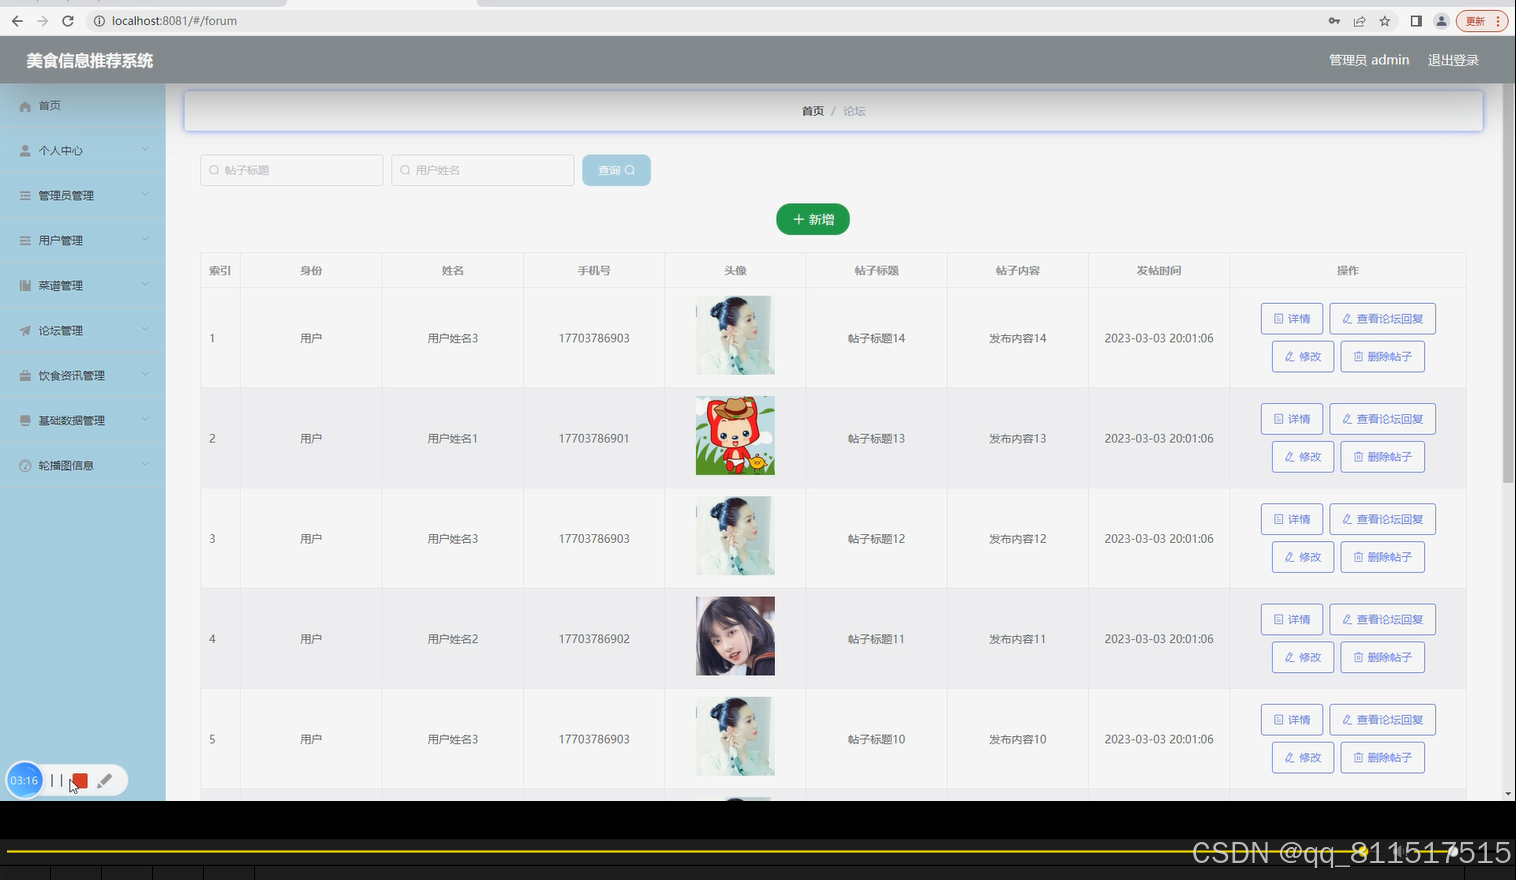Click 查看论坛回复 for 帖子标题13
The width and height of the screenshot is (1516, 880).
coord(1382,419)
